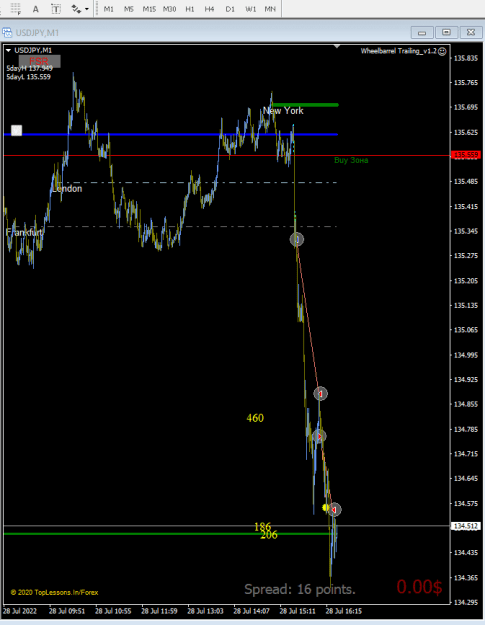485x625 pixels.
Task: Click the 5dayL 135.559 label
Action: pyautogui.click(x=28, y=77)
